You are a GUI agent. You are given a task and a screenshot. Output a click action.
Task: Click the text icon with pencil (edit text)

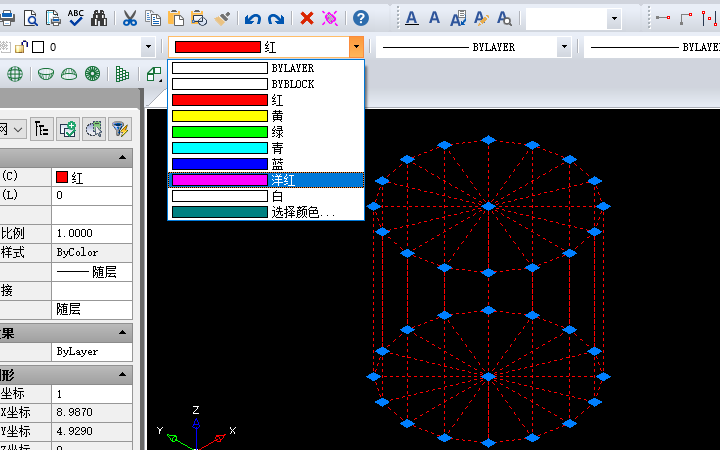click(x=481, y=18)
